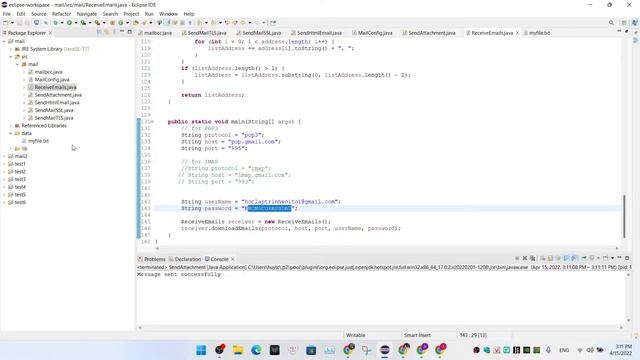This screenshot has width=640, height=360.
Task: Open Package Explorer view menu
Action: coord(114,32)
